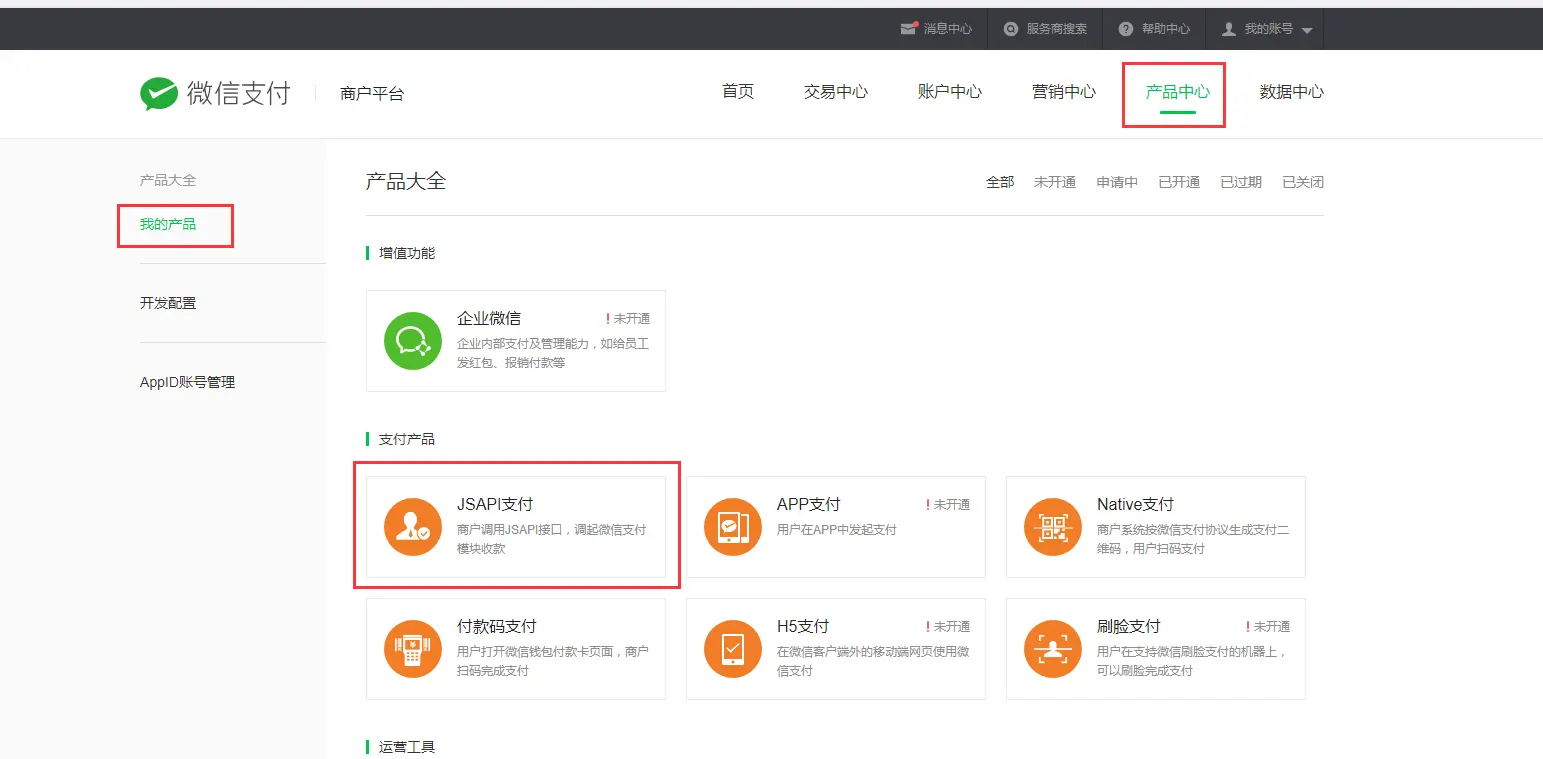
Task: Click 刷脸支付 description about 刷脸完成支付
Action: [x=1193, y=661]
